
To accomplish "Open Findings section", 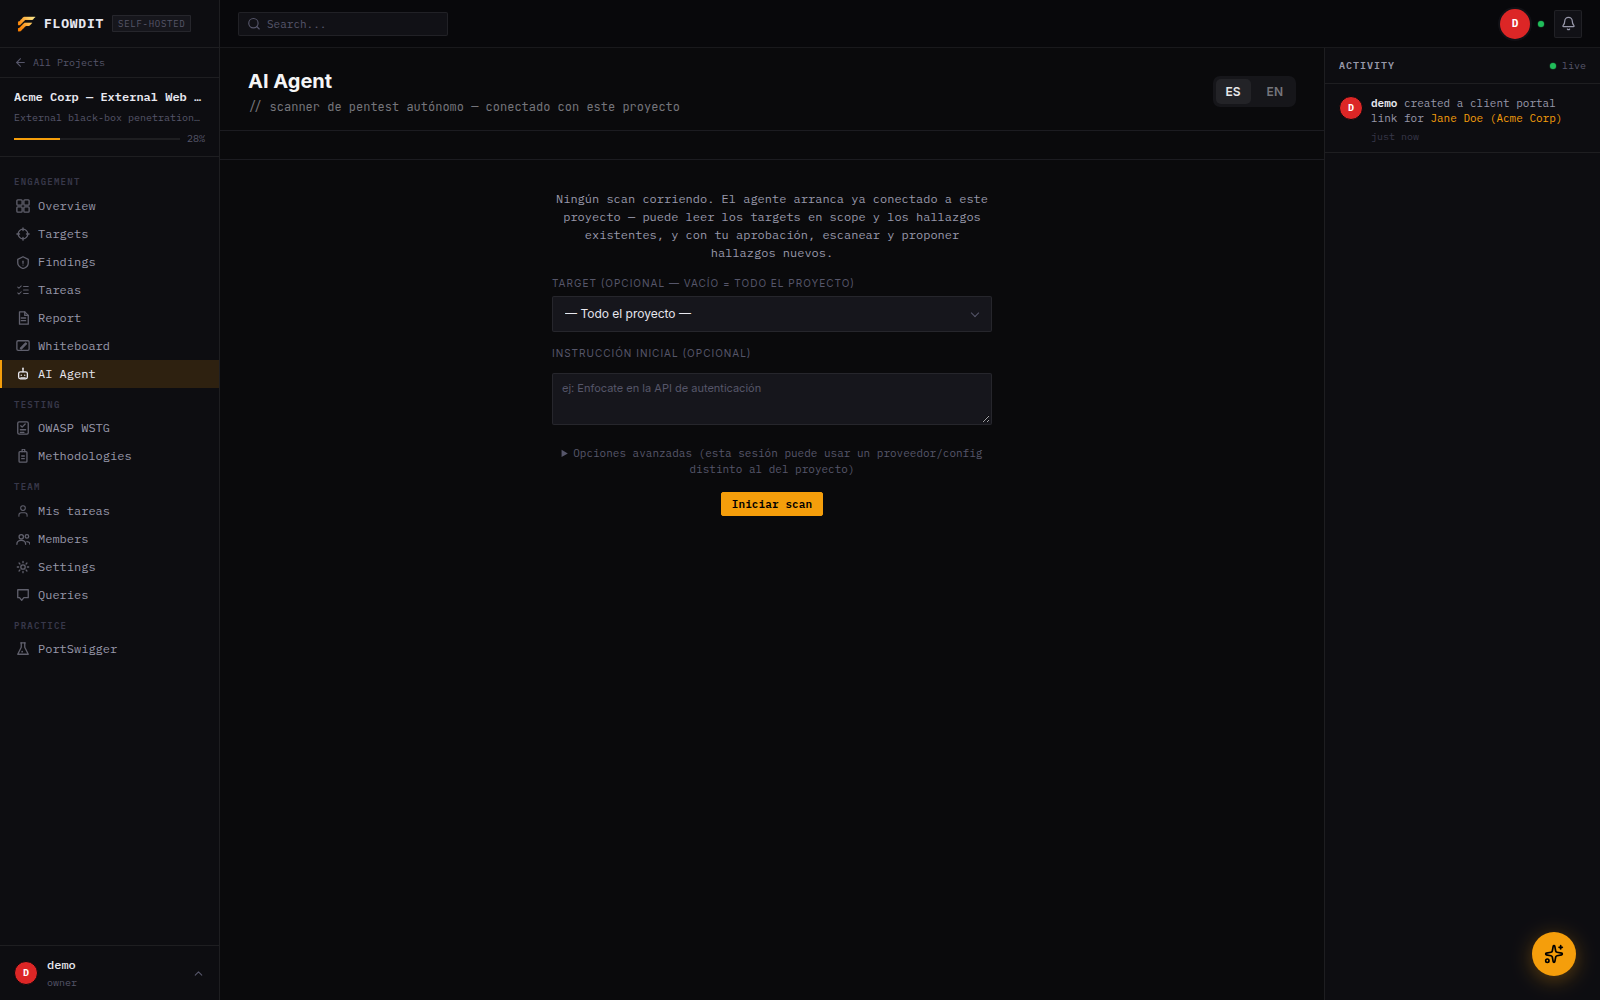I will coord(109,262).
